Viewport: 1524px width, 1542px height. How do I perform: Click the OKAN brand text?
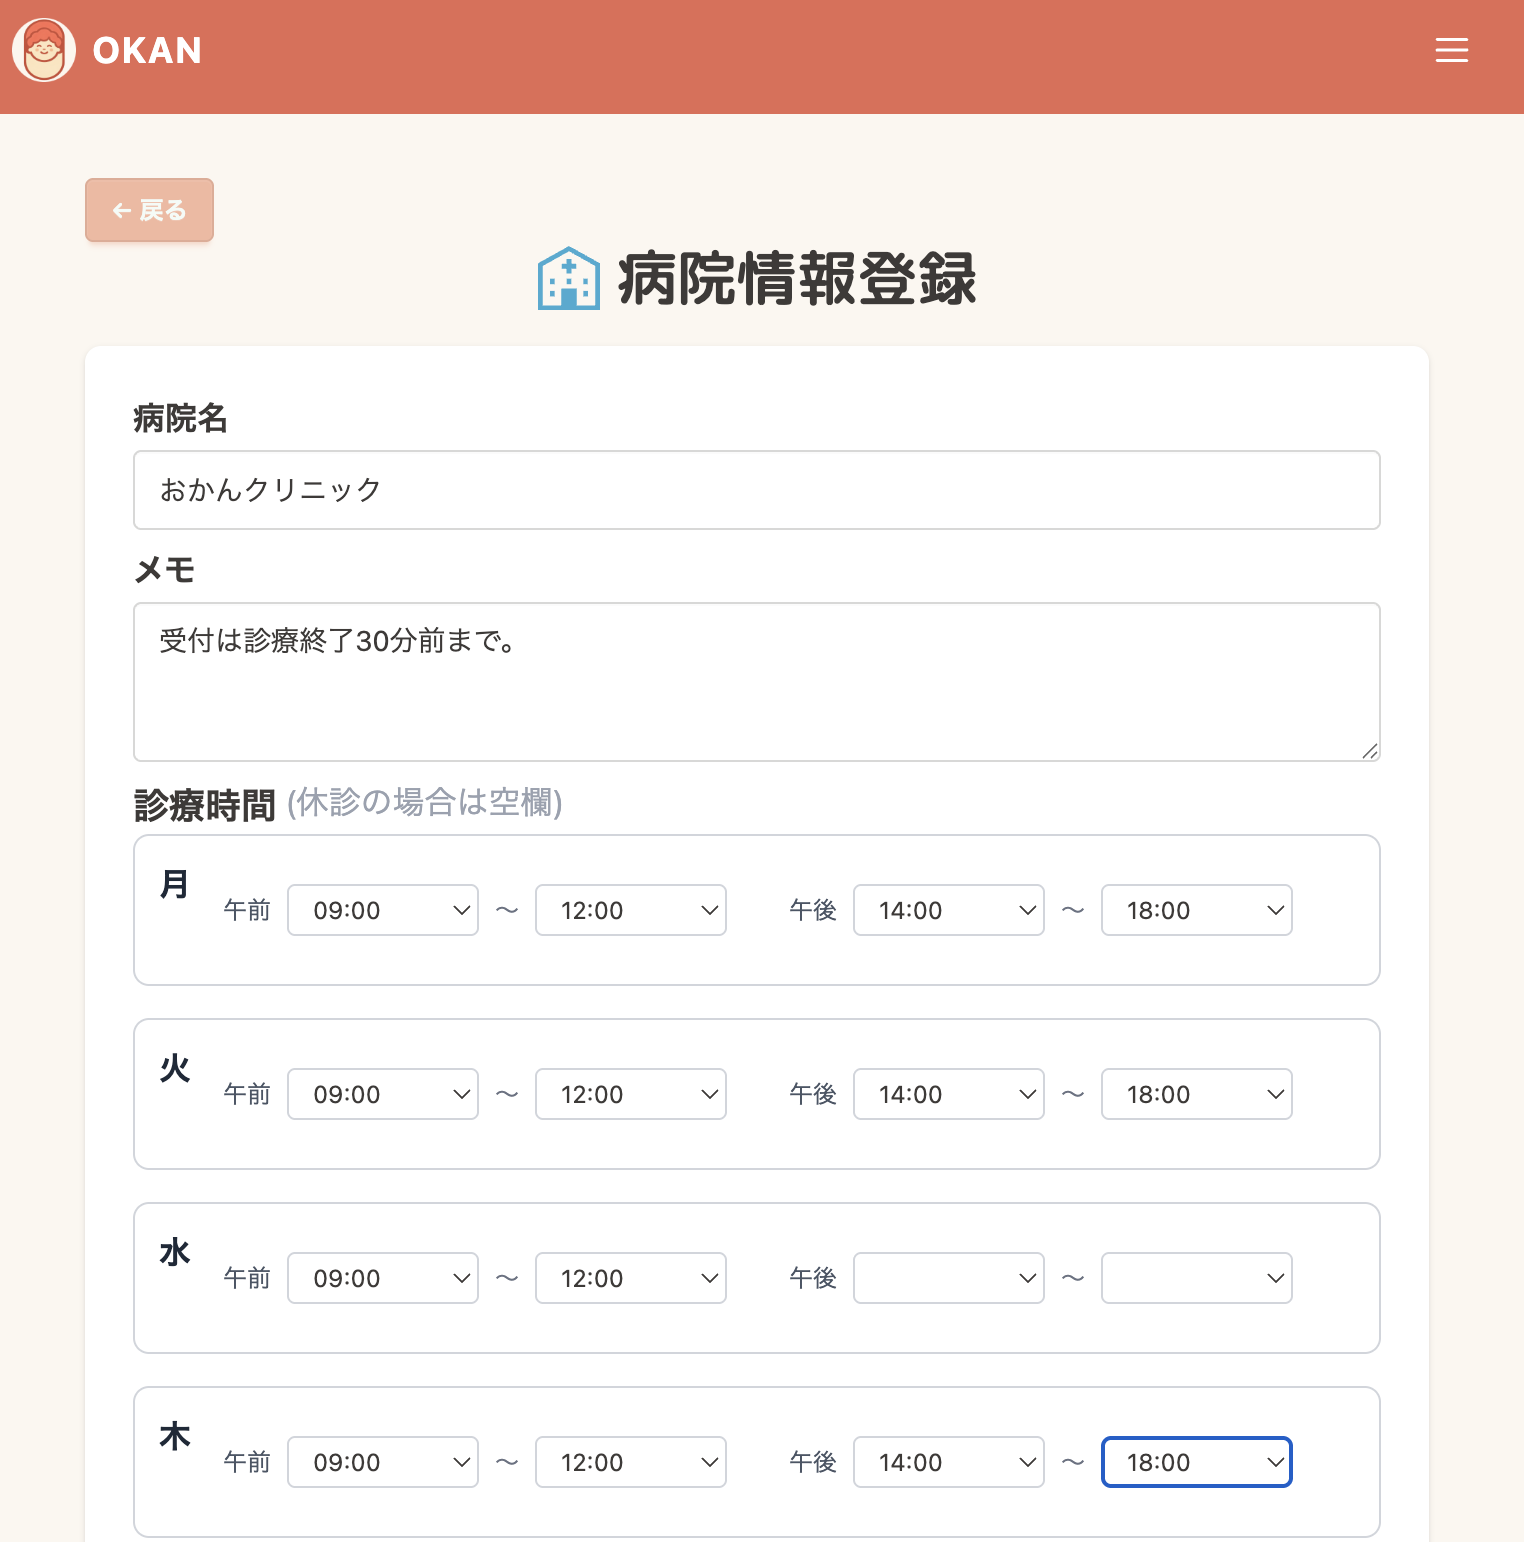(146, 50)
